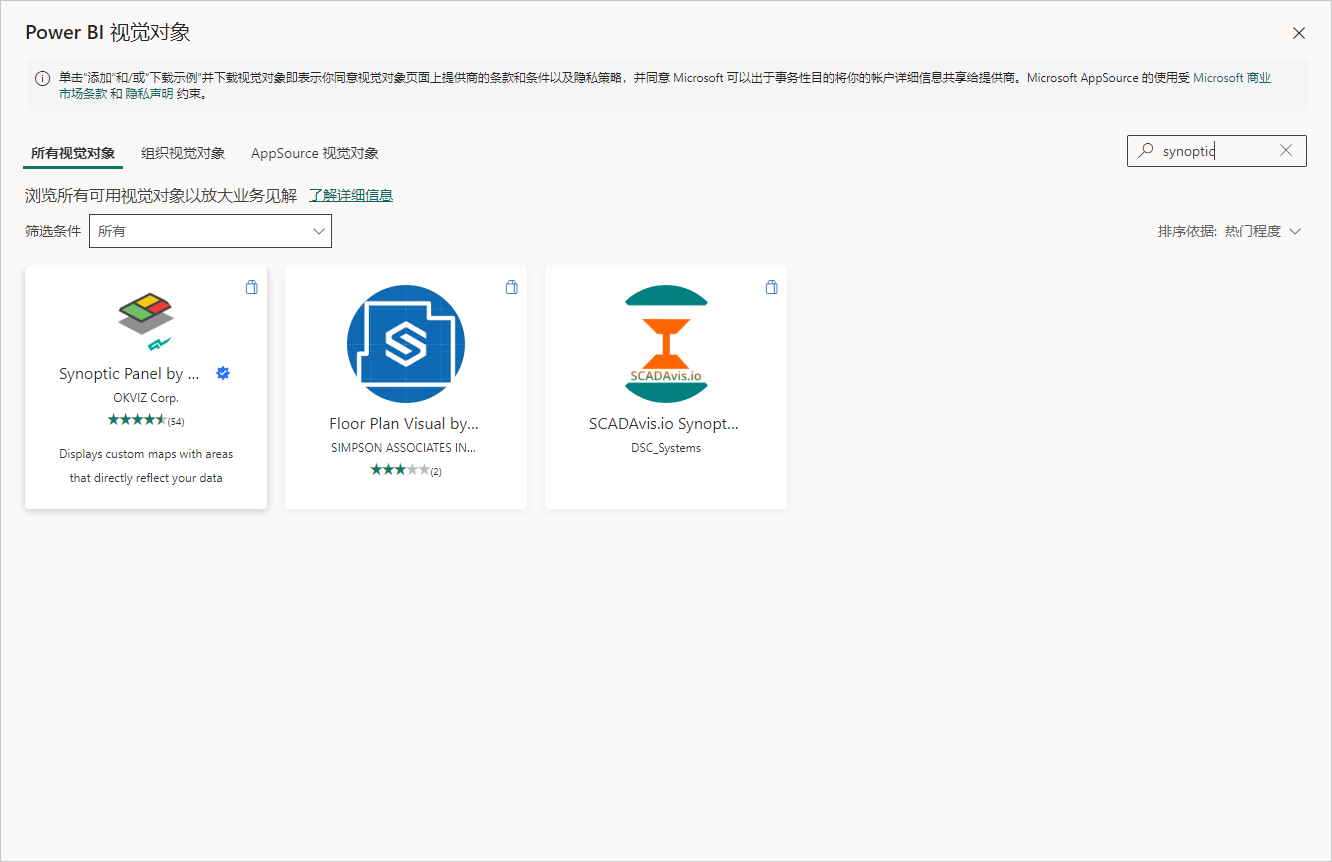Click the Synoptic Panel description text
Screen dimensions: 1332x862
point(146,466)
